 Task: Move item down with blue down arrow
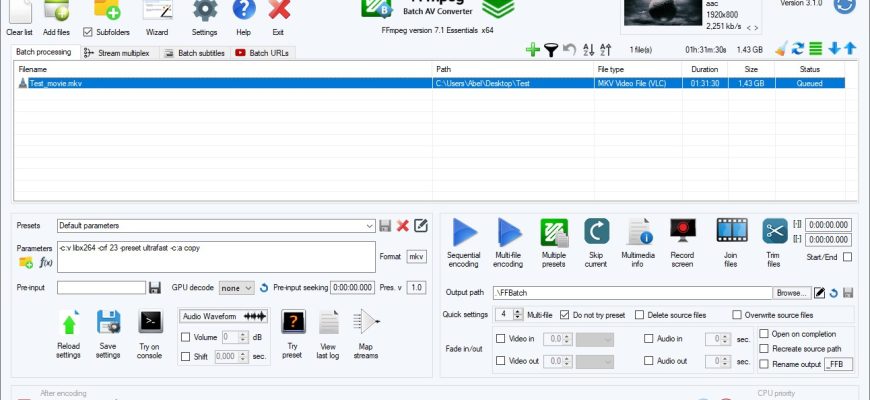(834, 49)
